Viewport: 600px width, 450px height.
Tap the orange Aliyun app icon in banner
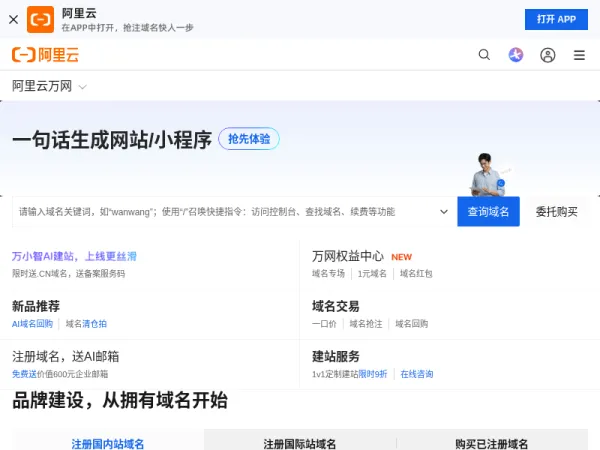pos(40,19)
